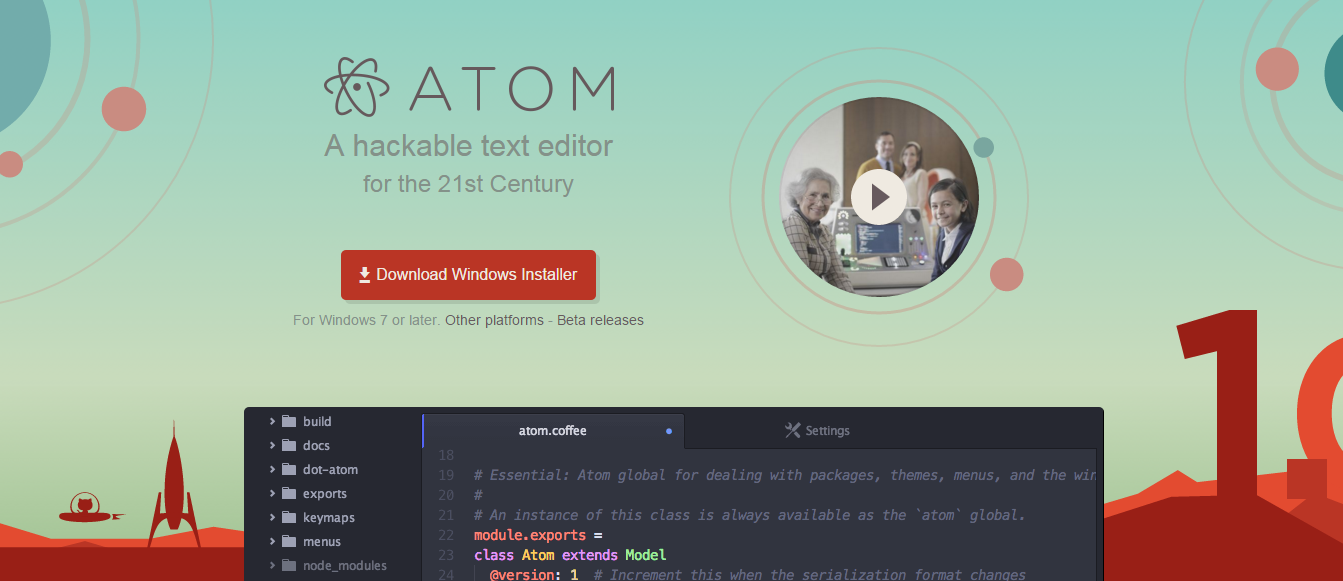
Task: Click line number 18 in the gutter
Action: pyautogui.click(x=446, y=455)
